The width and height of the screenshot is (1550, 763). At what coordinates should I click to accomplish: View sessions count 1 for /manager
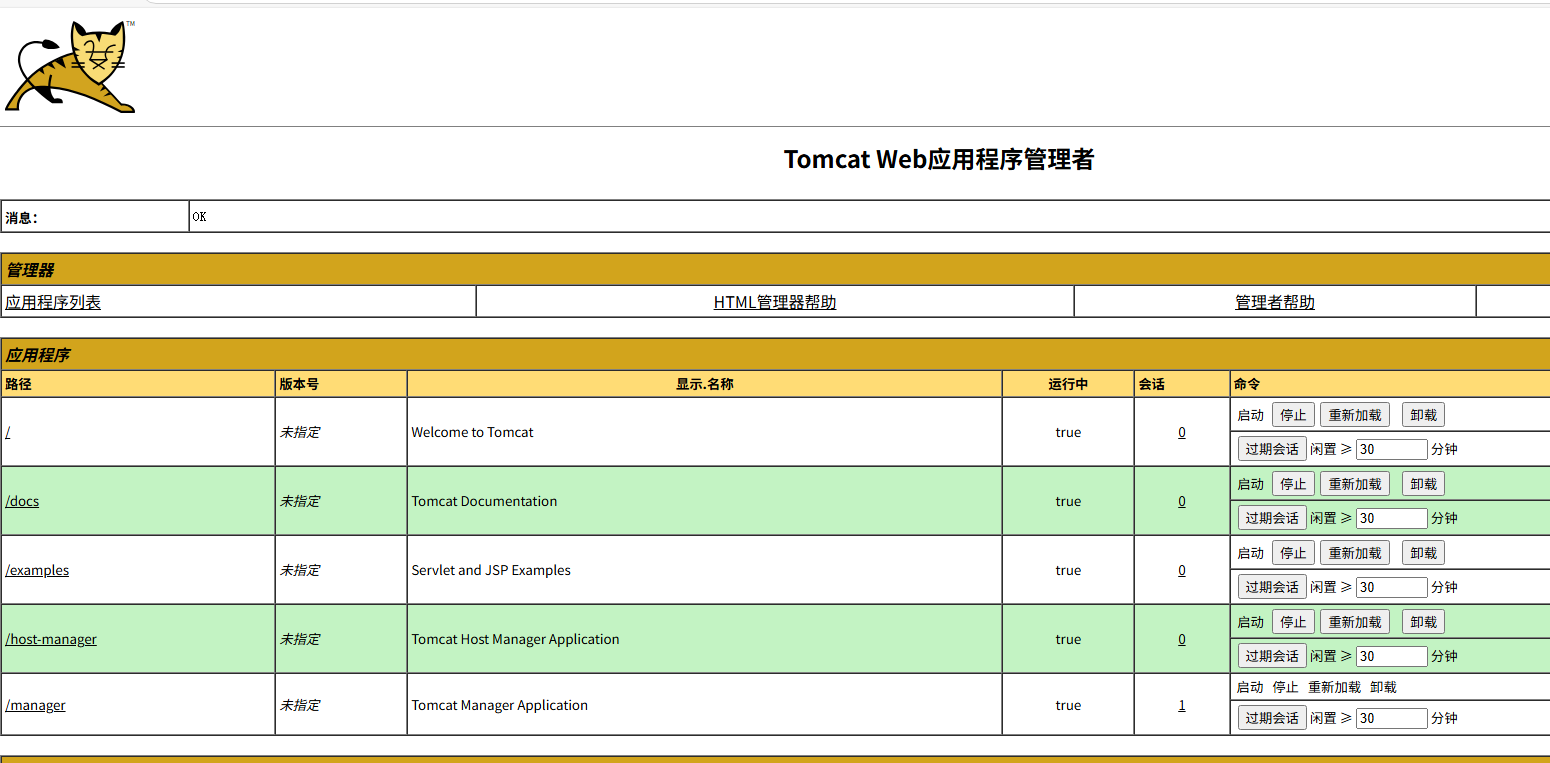[x=1182, y=705]
